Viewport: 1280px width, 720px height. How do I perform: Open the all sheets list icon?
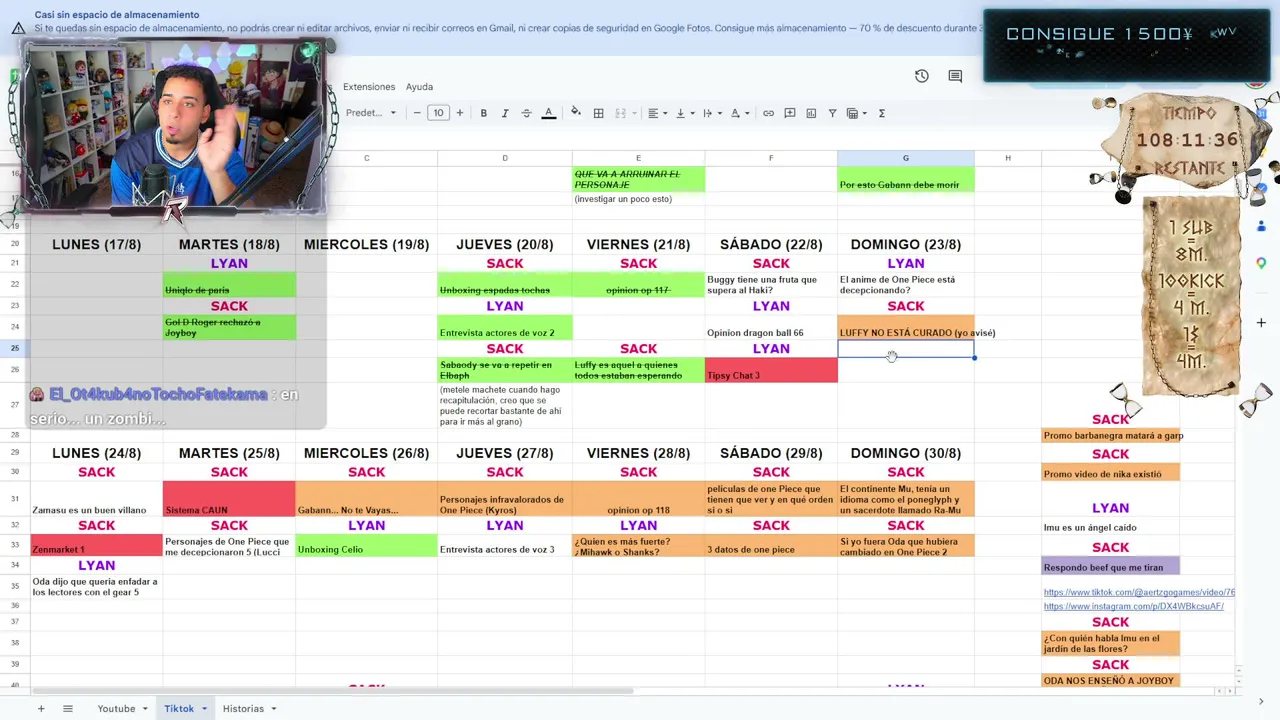[x=68, y=709]
